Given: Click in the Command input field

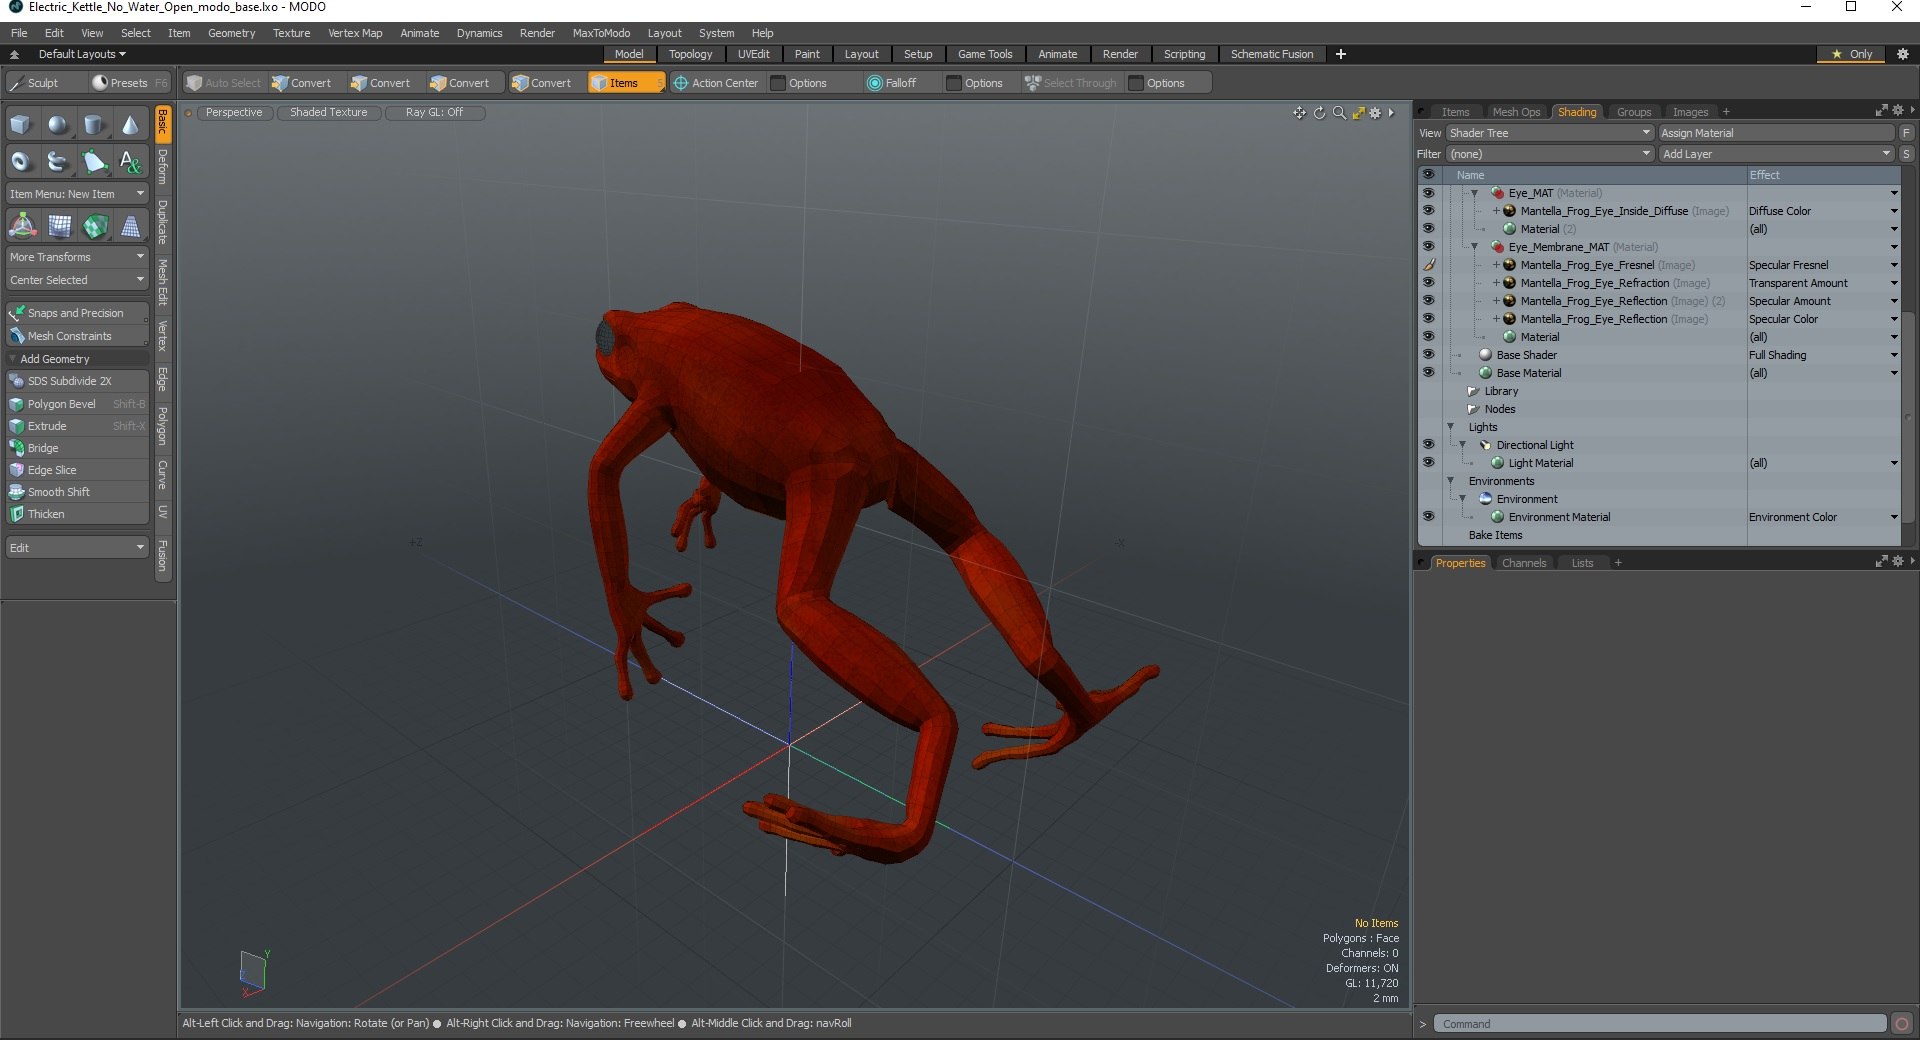Looking at the screenshot, I should [1660, 1024].
